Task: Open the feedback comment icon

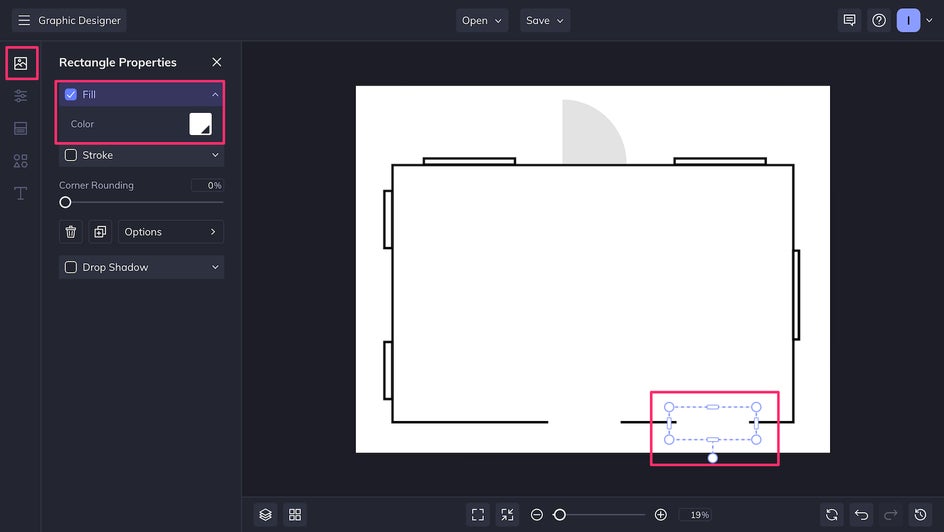Action: point(849,20)
